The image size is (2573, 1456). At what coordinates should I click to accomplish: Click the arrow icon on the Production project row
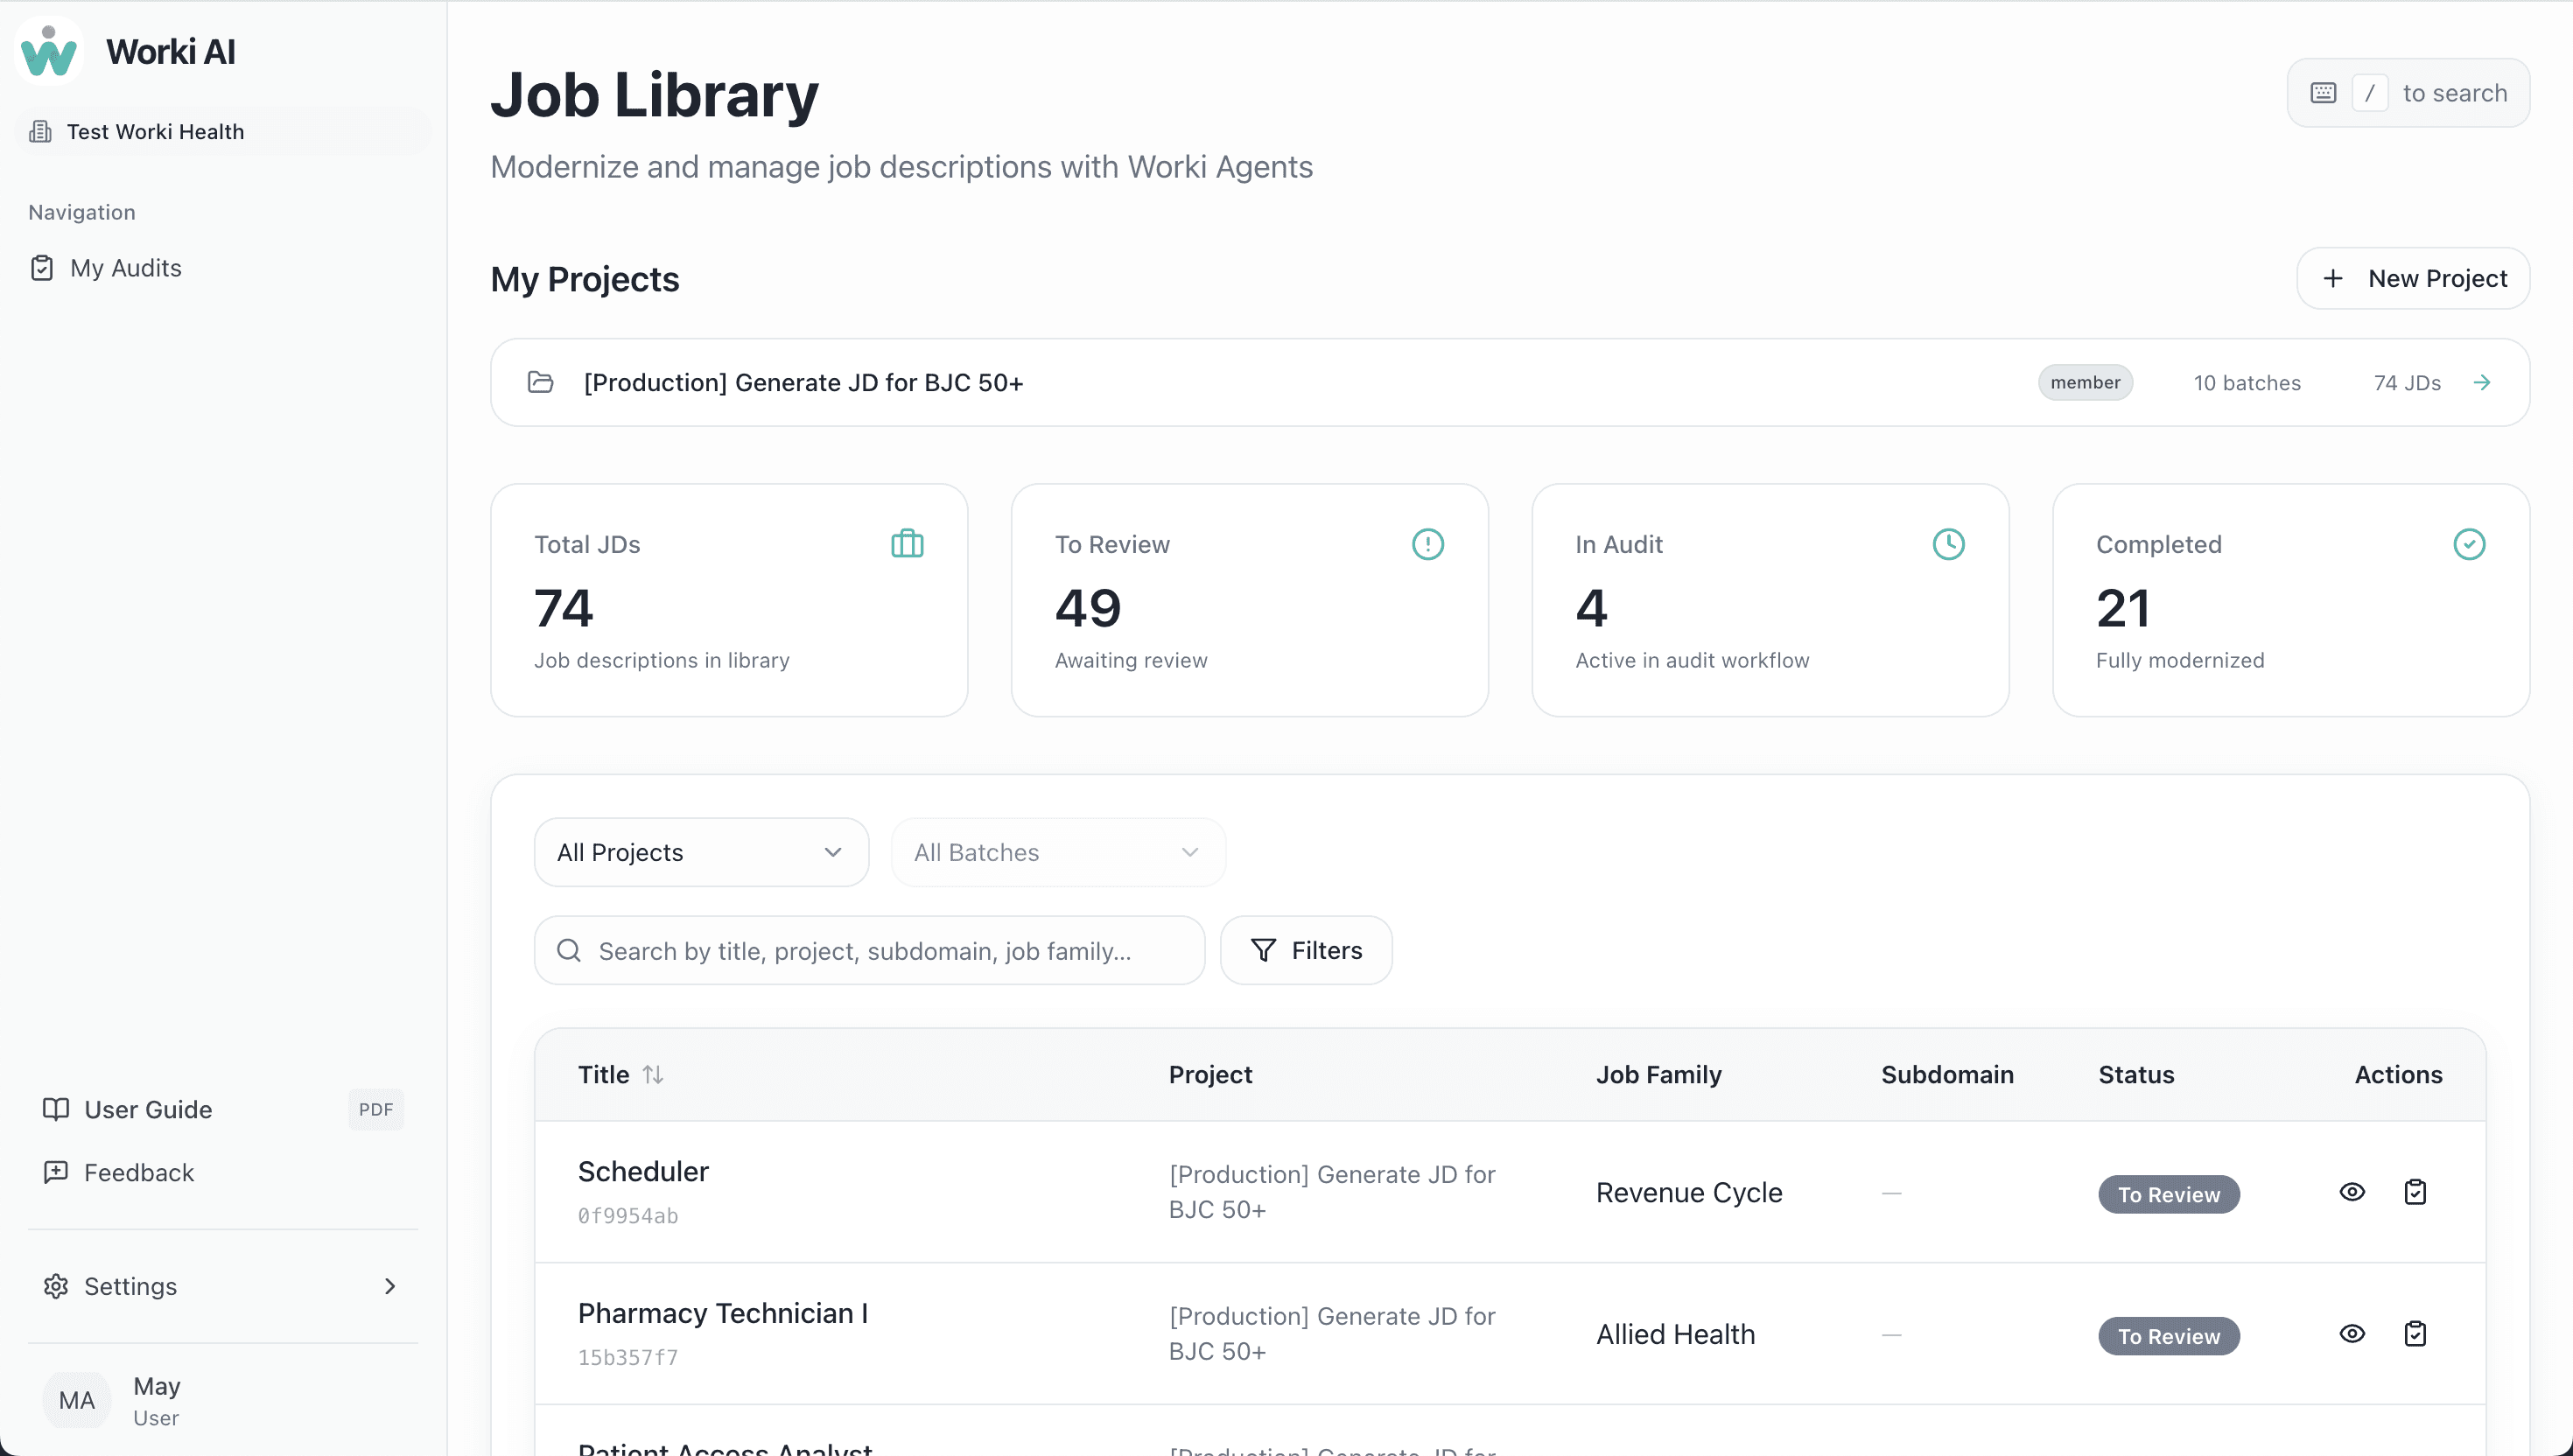point(2482,383)
